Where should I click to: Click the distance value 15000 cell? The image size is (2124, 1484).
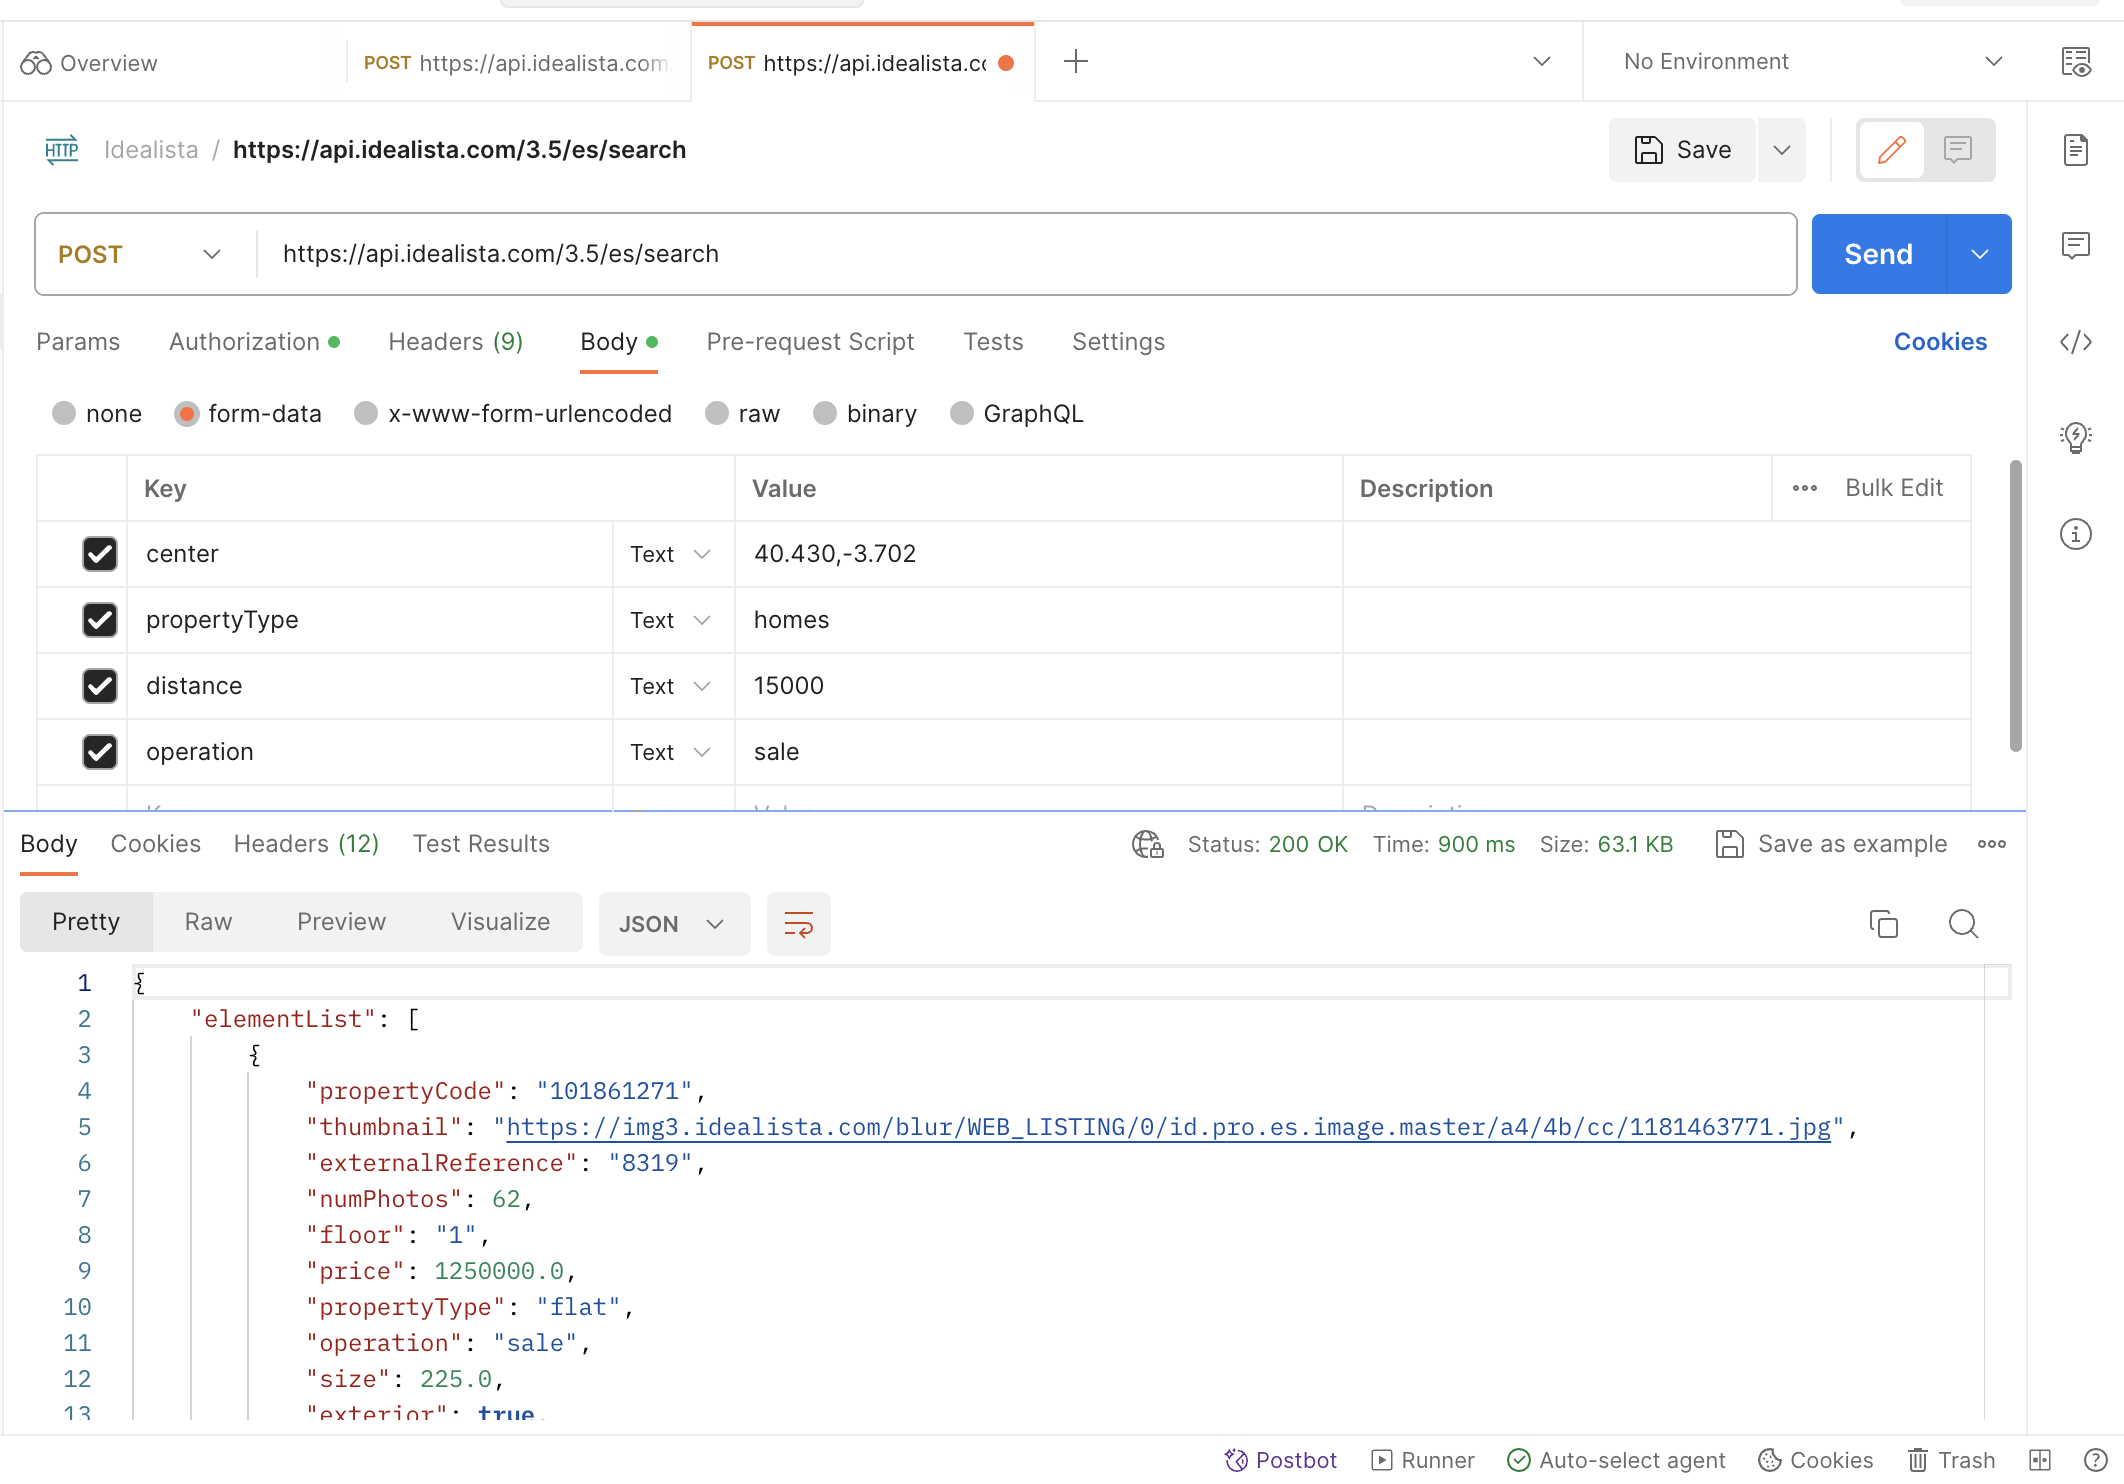(1038, 686)
